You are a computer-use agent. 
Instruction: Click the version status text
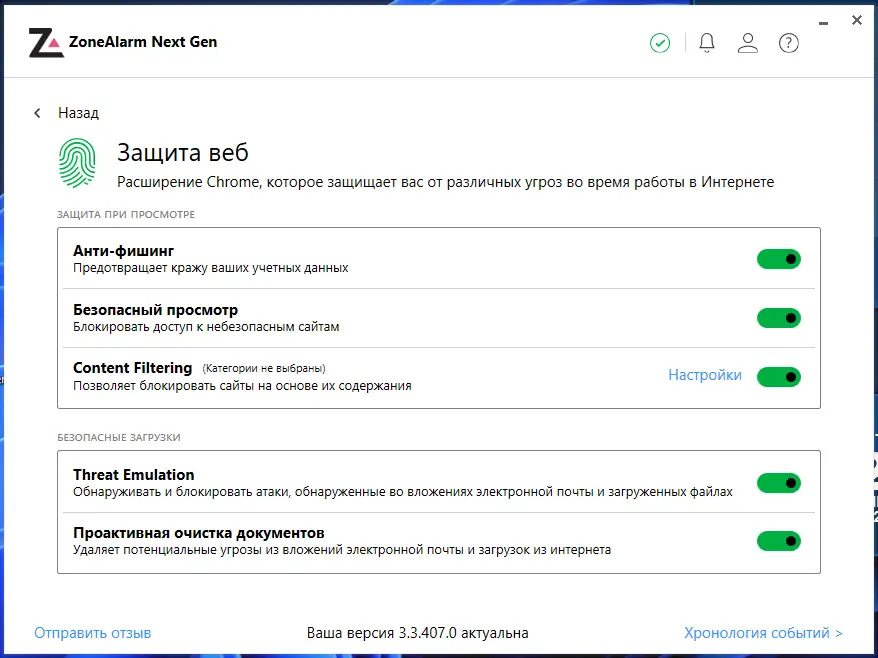pos(418,632)
